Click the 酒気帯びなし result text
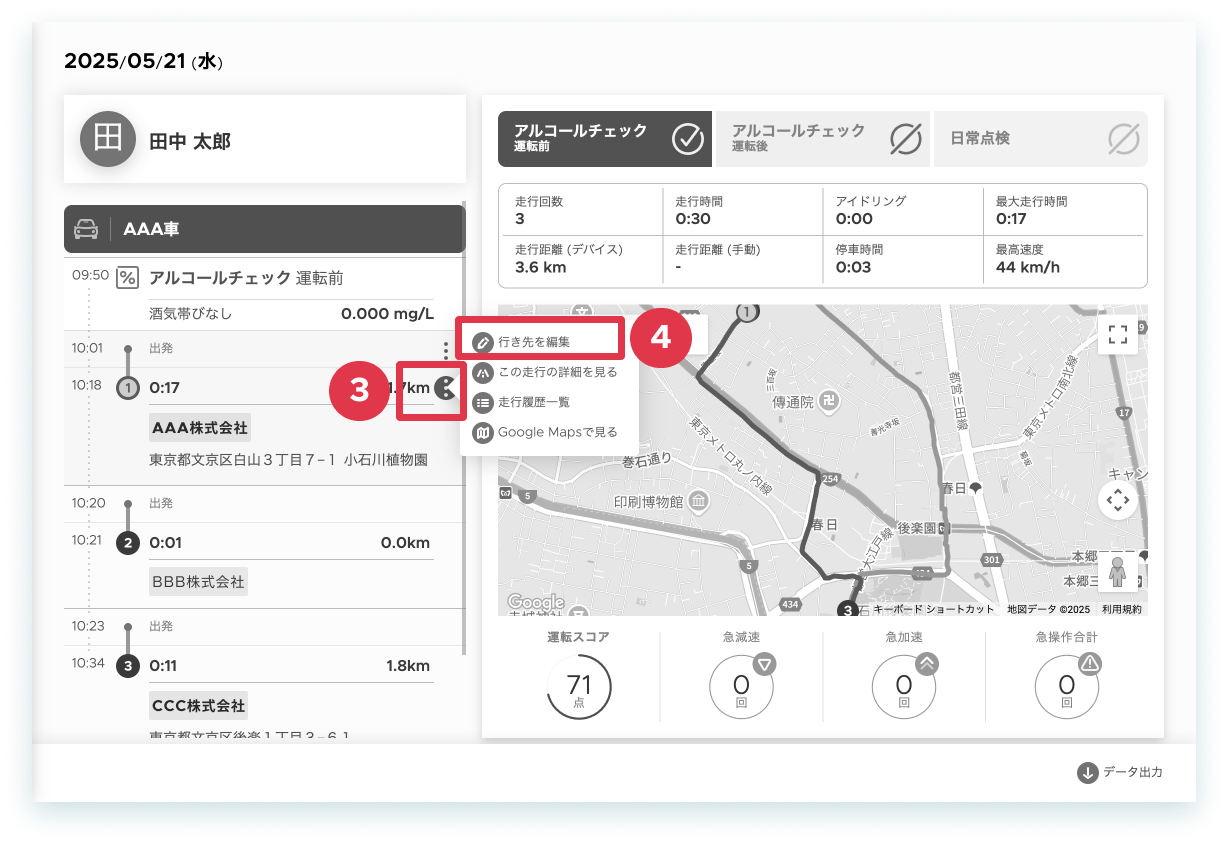This screenshot has width=1228, height=844. [191, 314]
